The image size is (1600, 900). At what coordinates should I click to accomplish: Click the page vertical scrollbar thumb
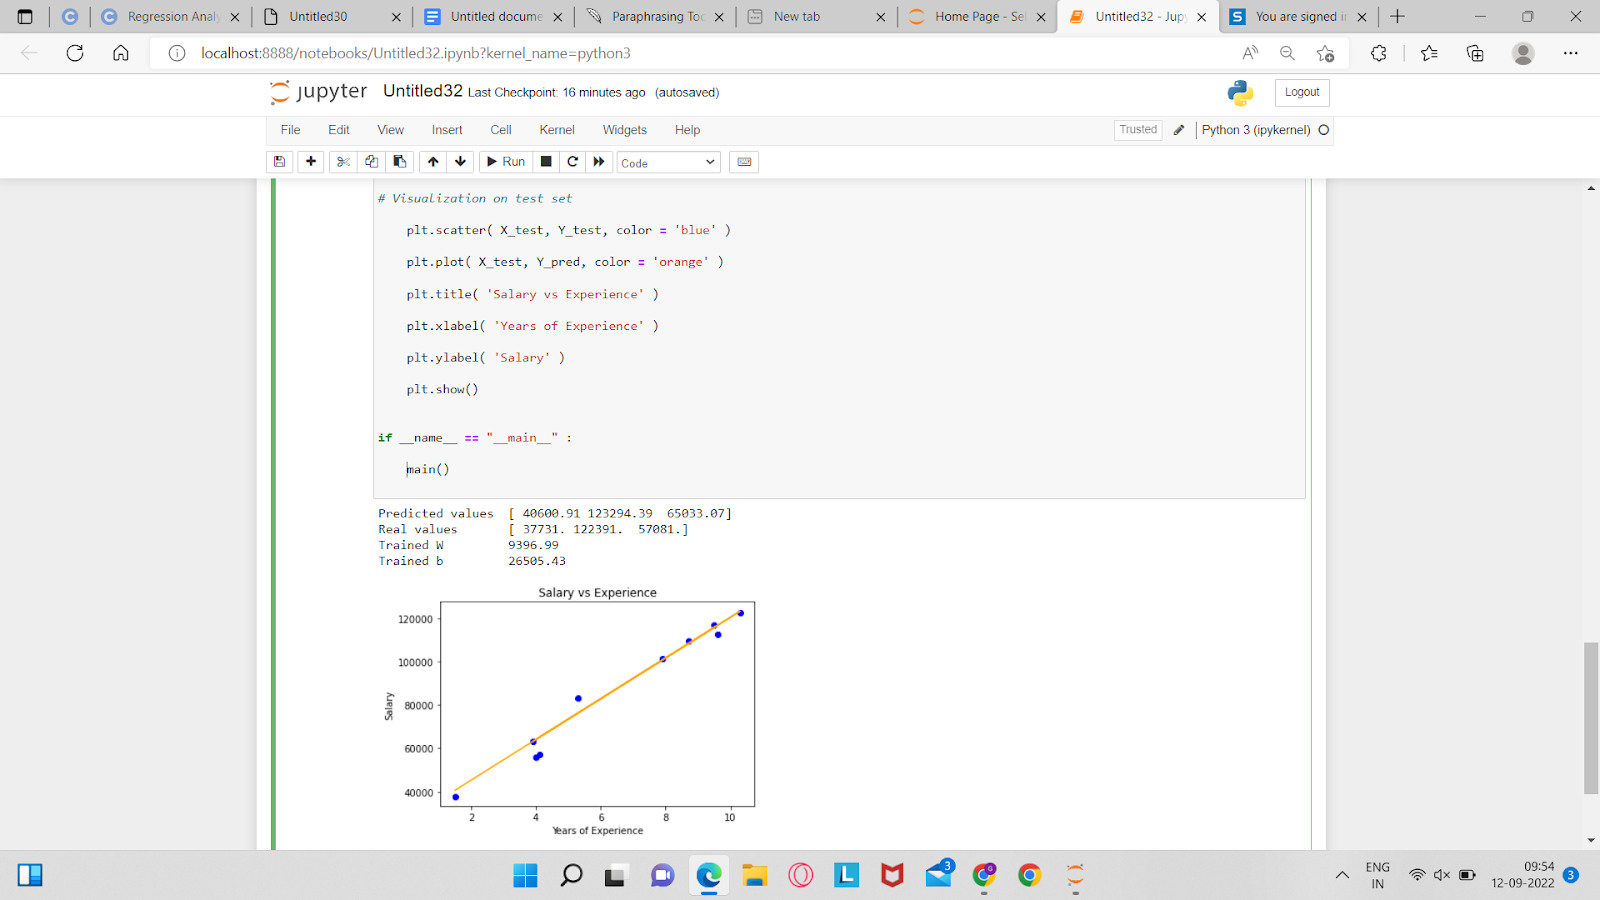pos(1591,718)
